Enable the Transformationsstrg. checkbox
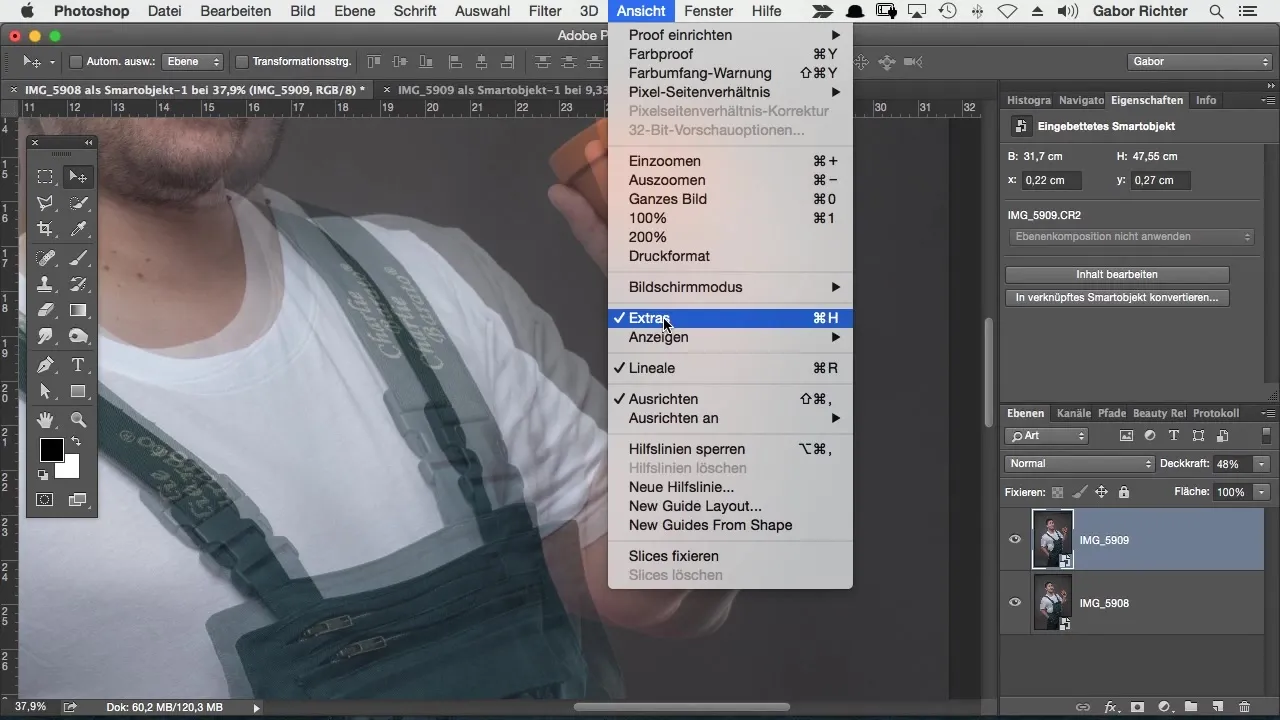The width and height of the screenshot is (1280, 720). click(241, 62)
